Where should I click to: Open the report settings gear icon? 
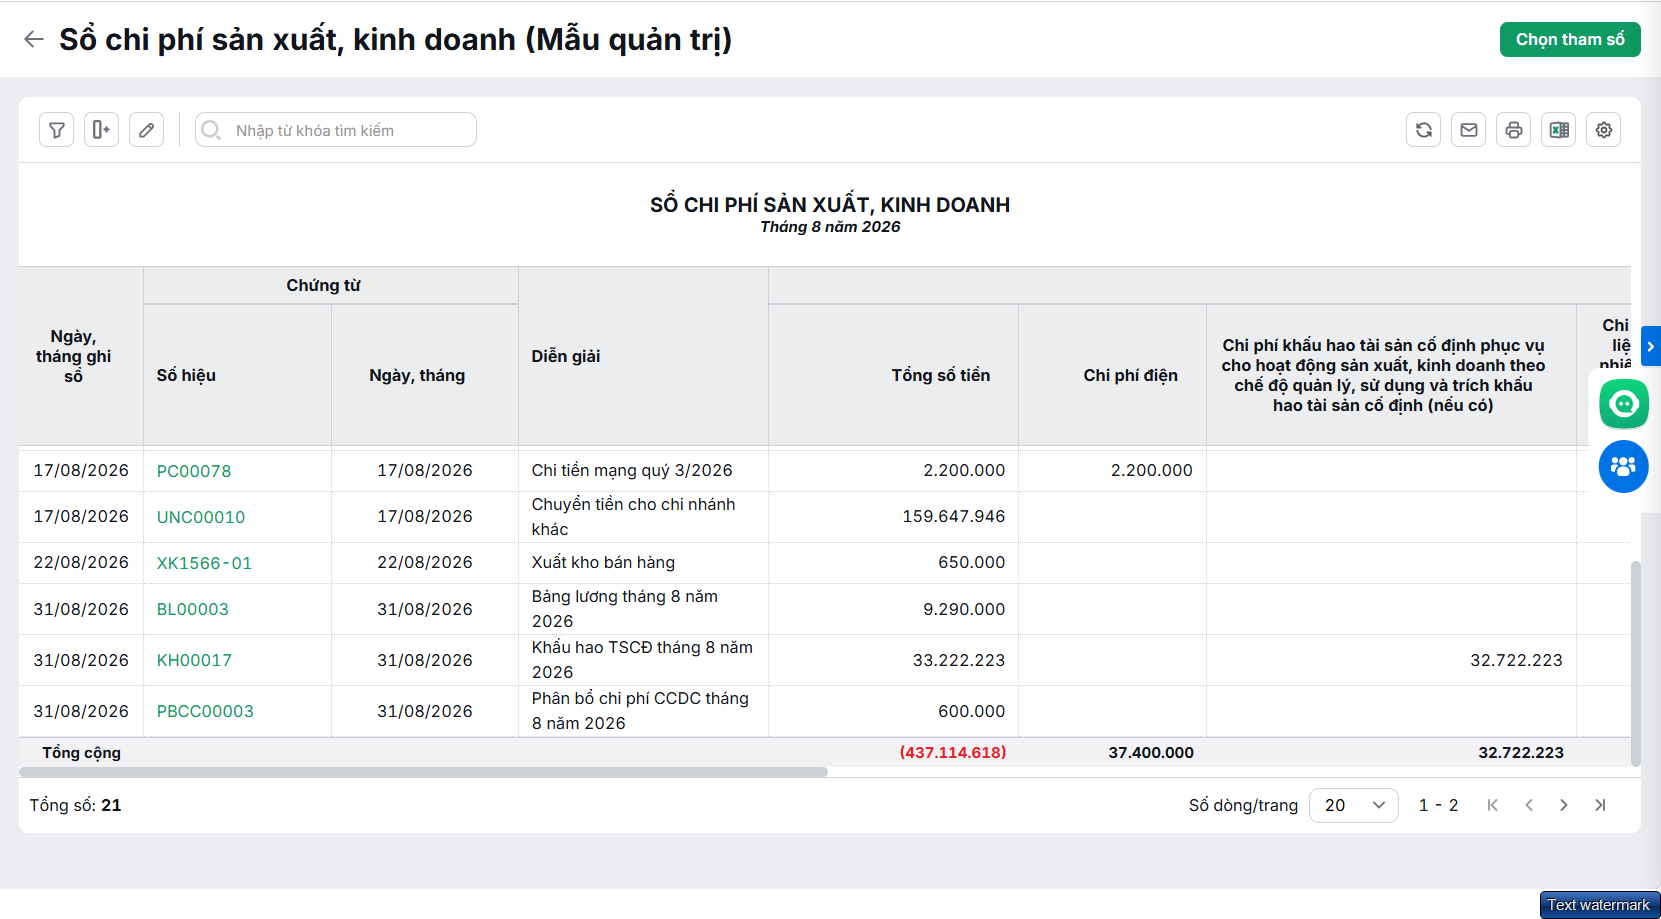coord(1604,130)
